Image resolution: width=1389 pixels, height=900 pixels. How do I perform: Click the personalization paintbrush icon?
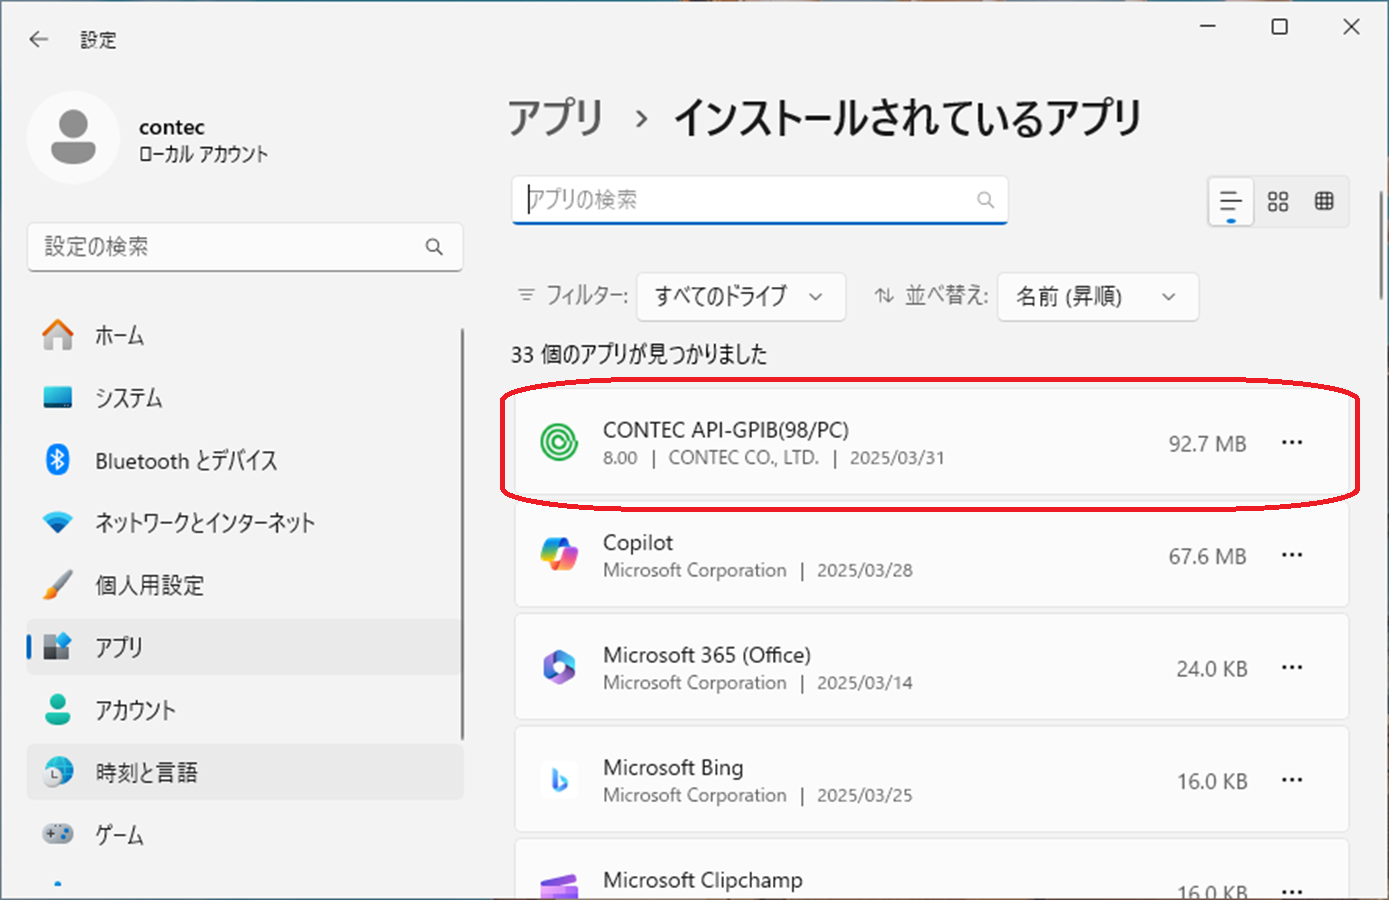click(x=58, y=585)
